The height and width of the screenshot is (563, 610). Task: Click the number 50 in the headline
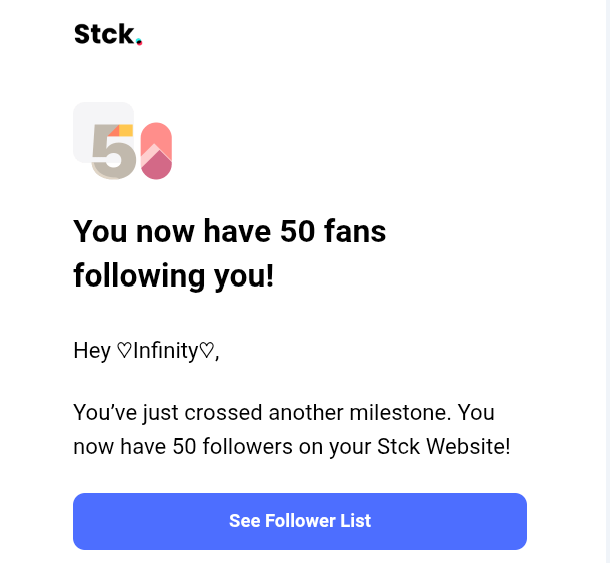coord(298,232)
